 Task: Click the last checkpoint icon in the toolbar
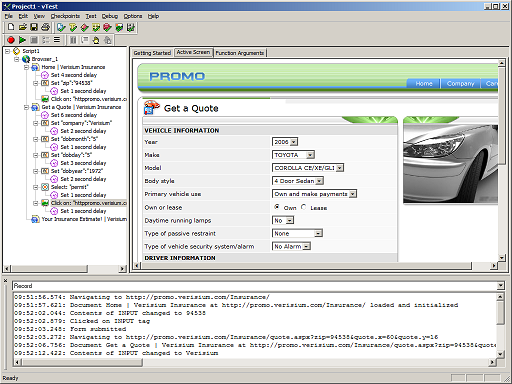click(x=131, y=27)
